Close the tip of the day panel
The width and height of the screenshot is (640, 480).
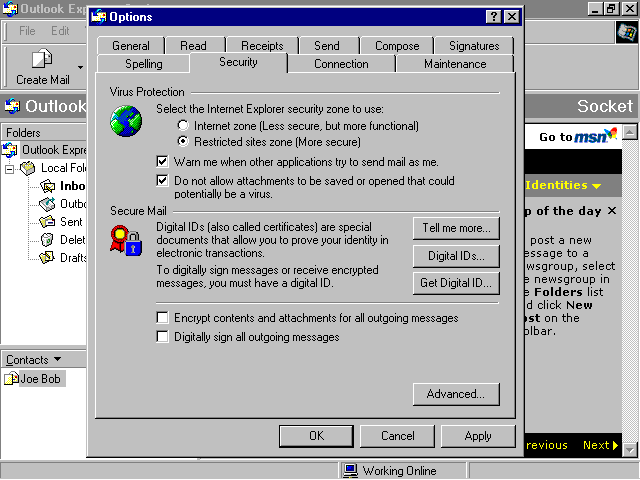pyautogui.click(x=611, y=211)
